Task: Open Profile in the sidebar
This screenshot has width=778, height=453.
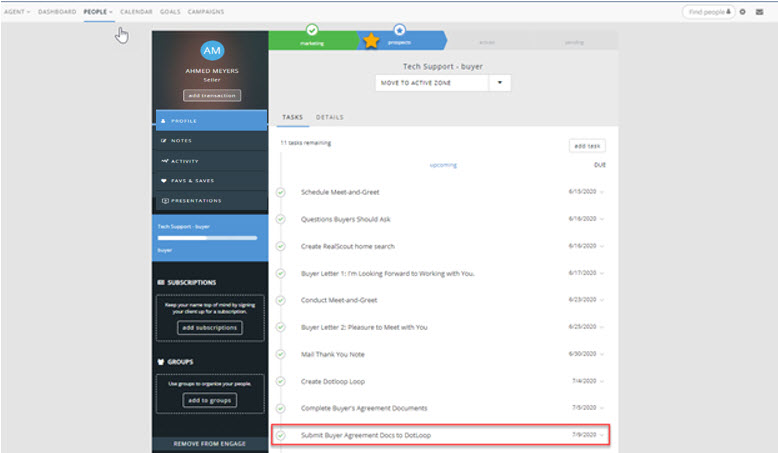Action: click(211, 121)
